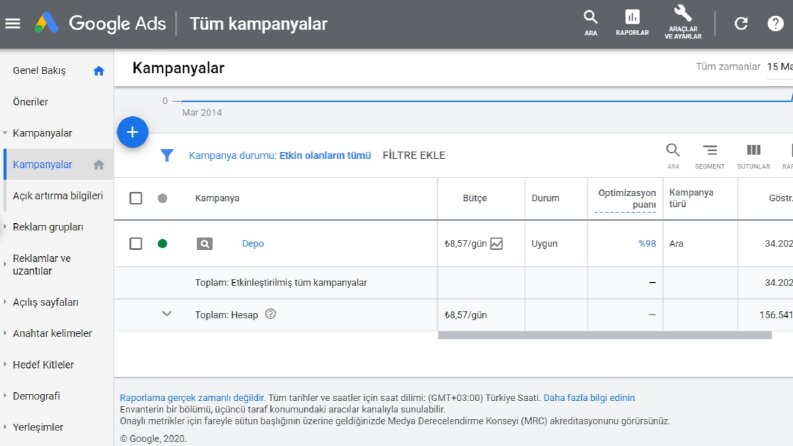This screenshot has width=793, height=446.
Task: Click the grey status dot column header
Action: tap(162, 198)
